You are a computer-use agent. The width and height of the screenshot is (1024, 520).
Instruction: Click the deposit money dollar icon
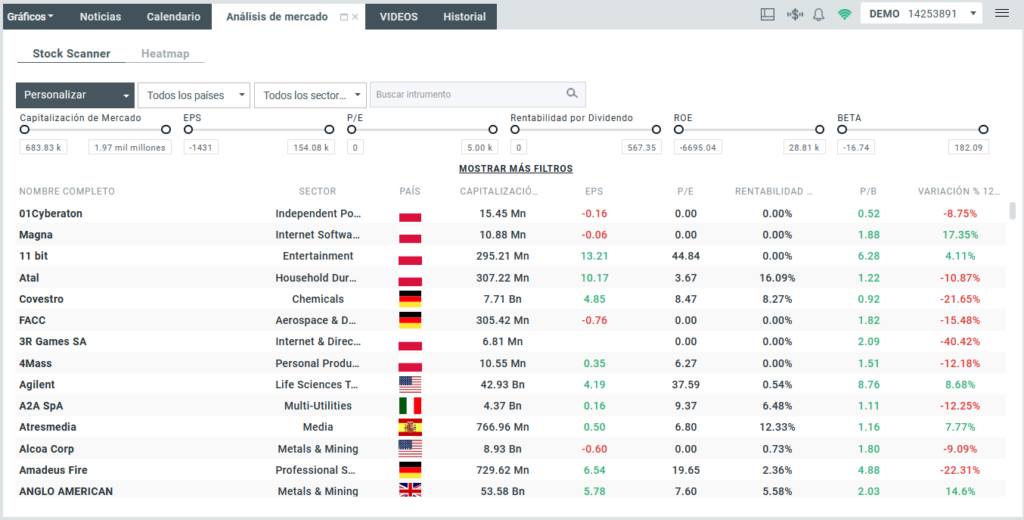[x=794, y=14]
